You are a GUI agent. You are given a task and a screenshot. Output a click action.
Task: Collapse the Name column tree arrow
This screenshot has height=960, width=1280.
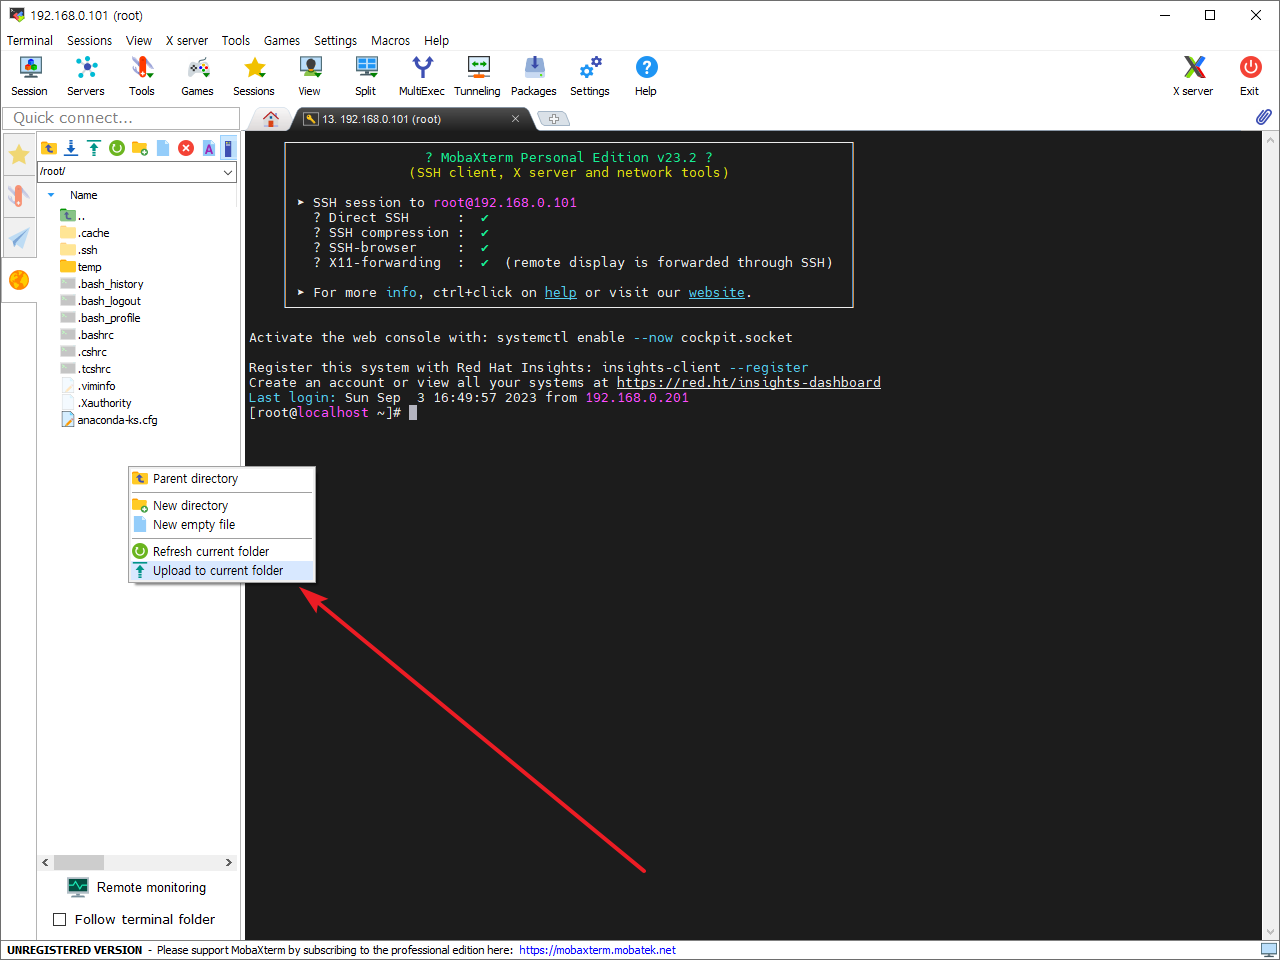point(51,195)
